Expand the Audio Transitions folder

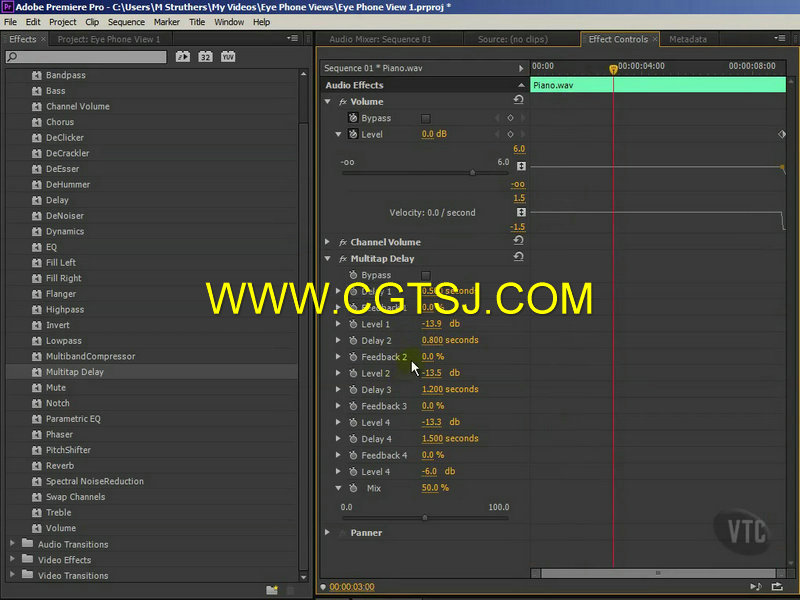12,544
